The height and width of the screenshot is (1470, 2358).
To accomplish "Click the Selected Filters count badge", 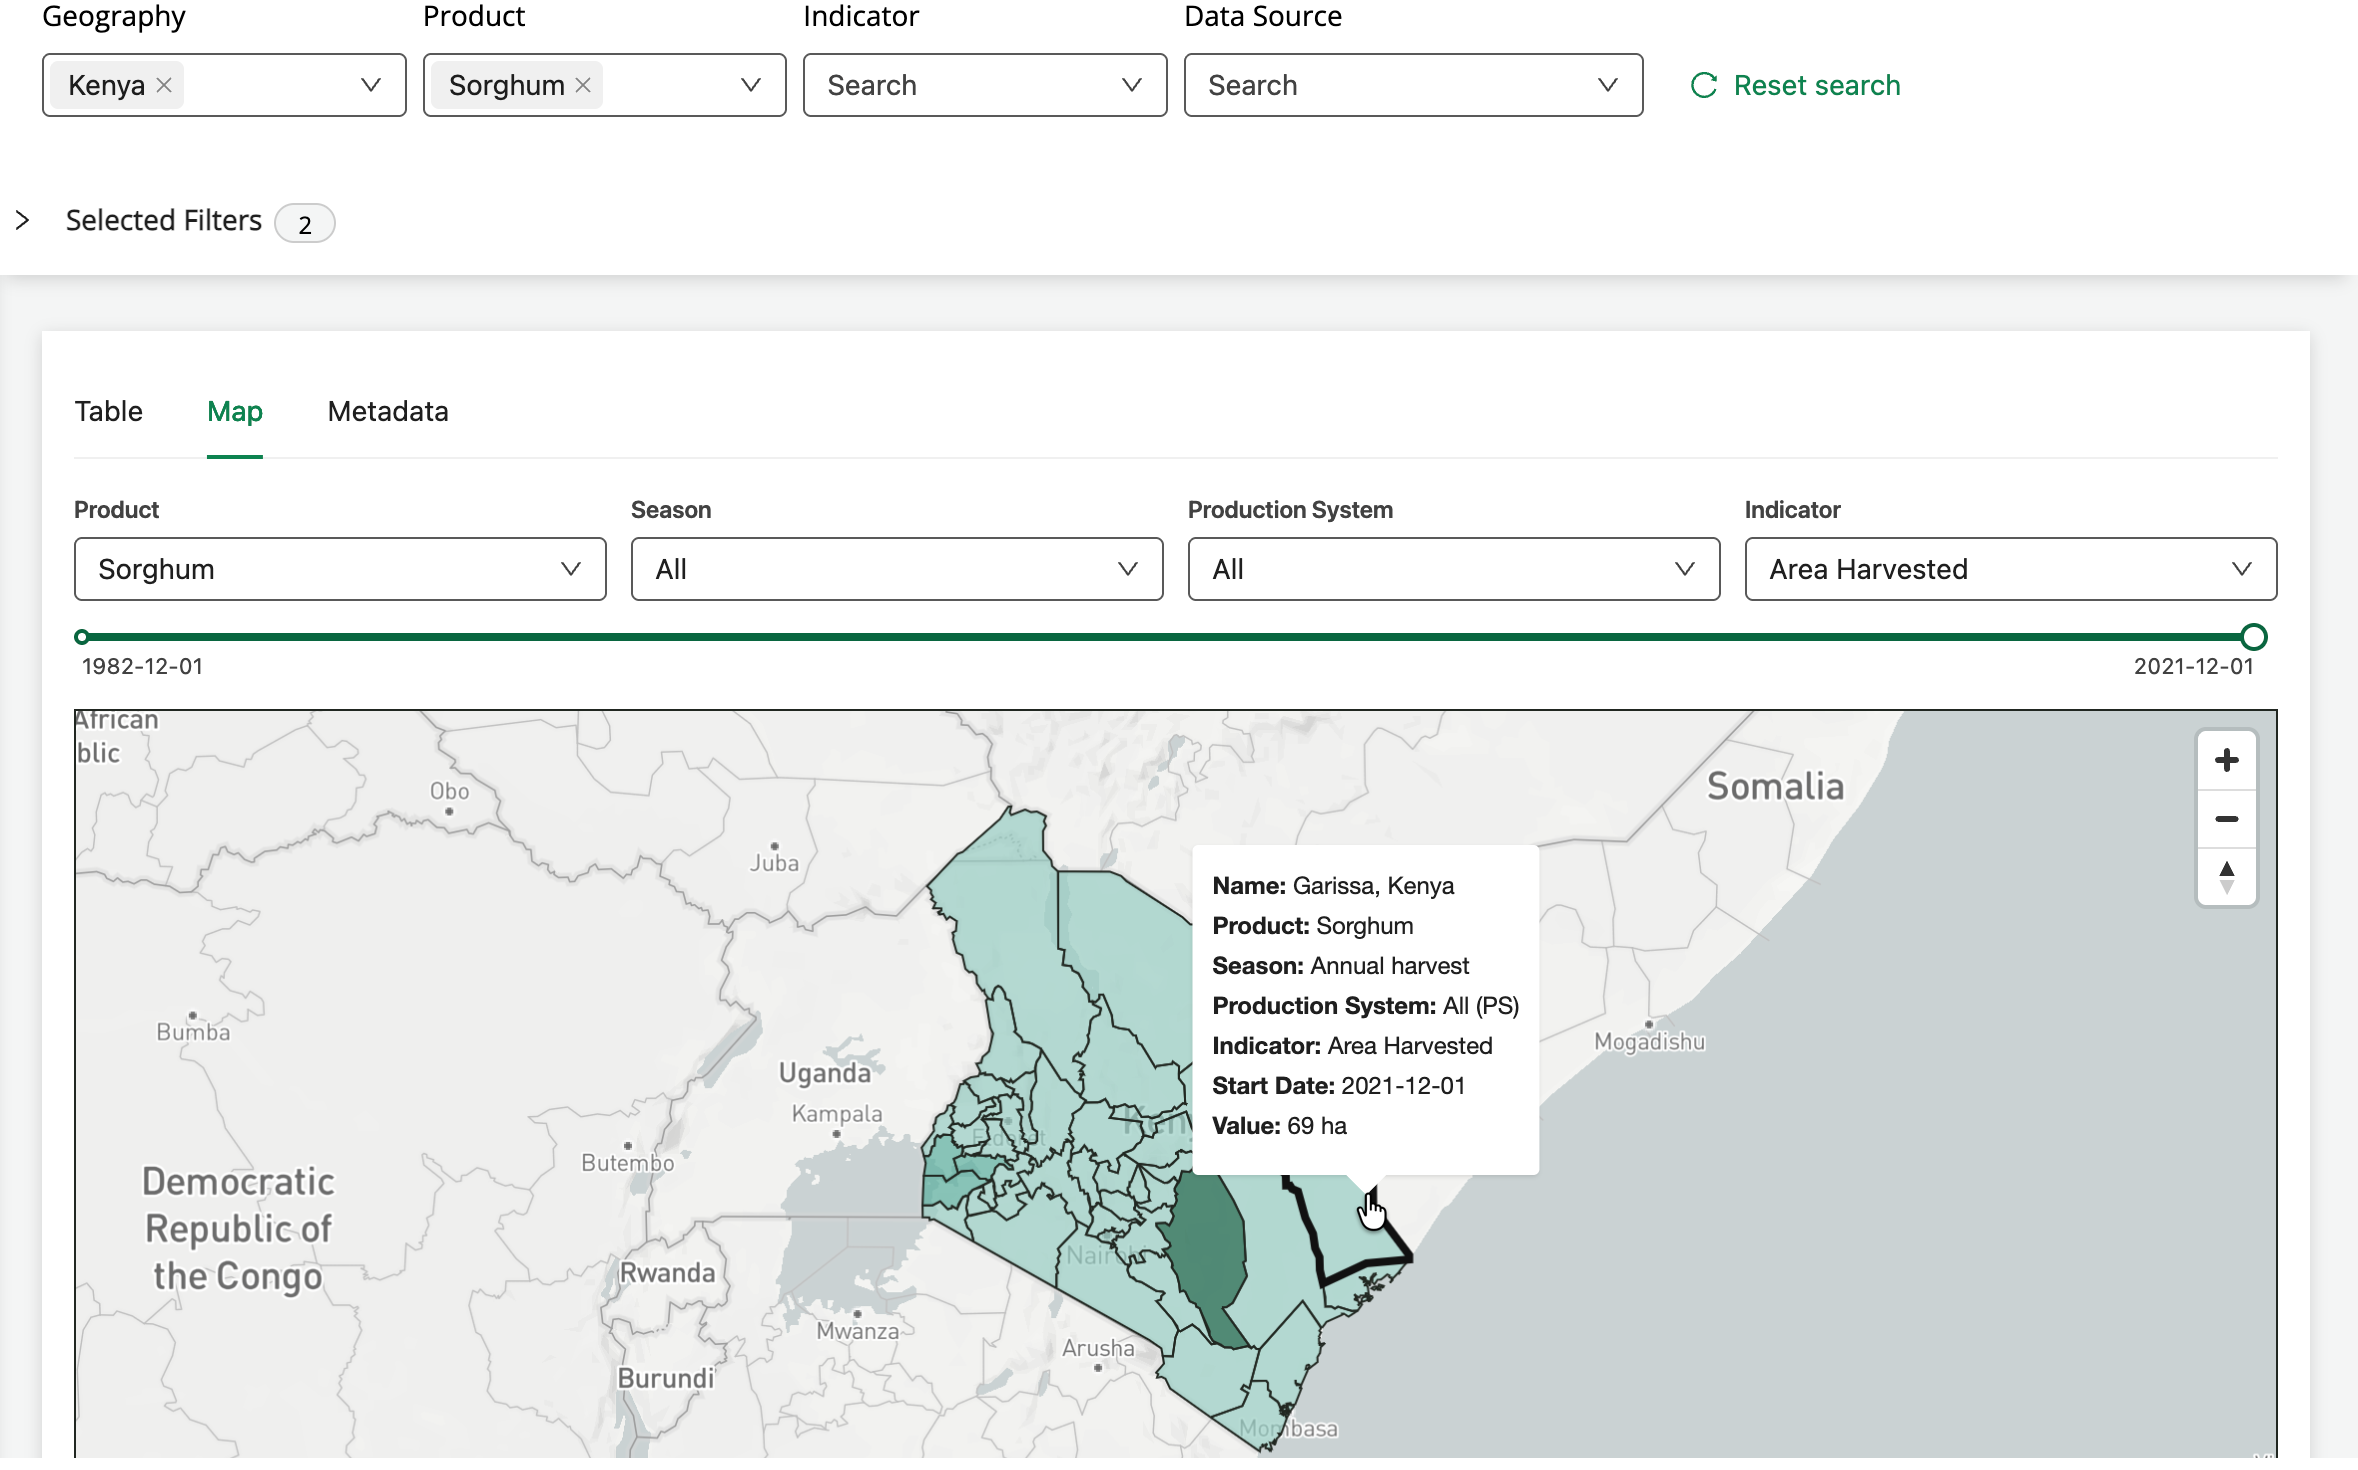I will pos(305,223).
